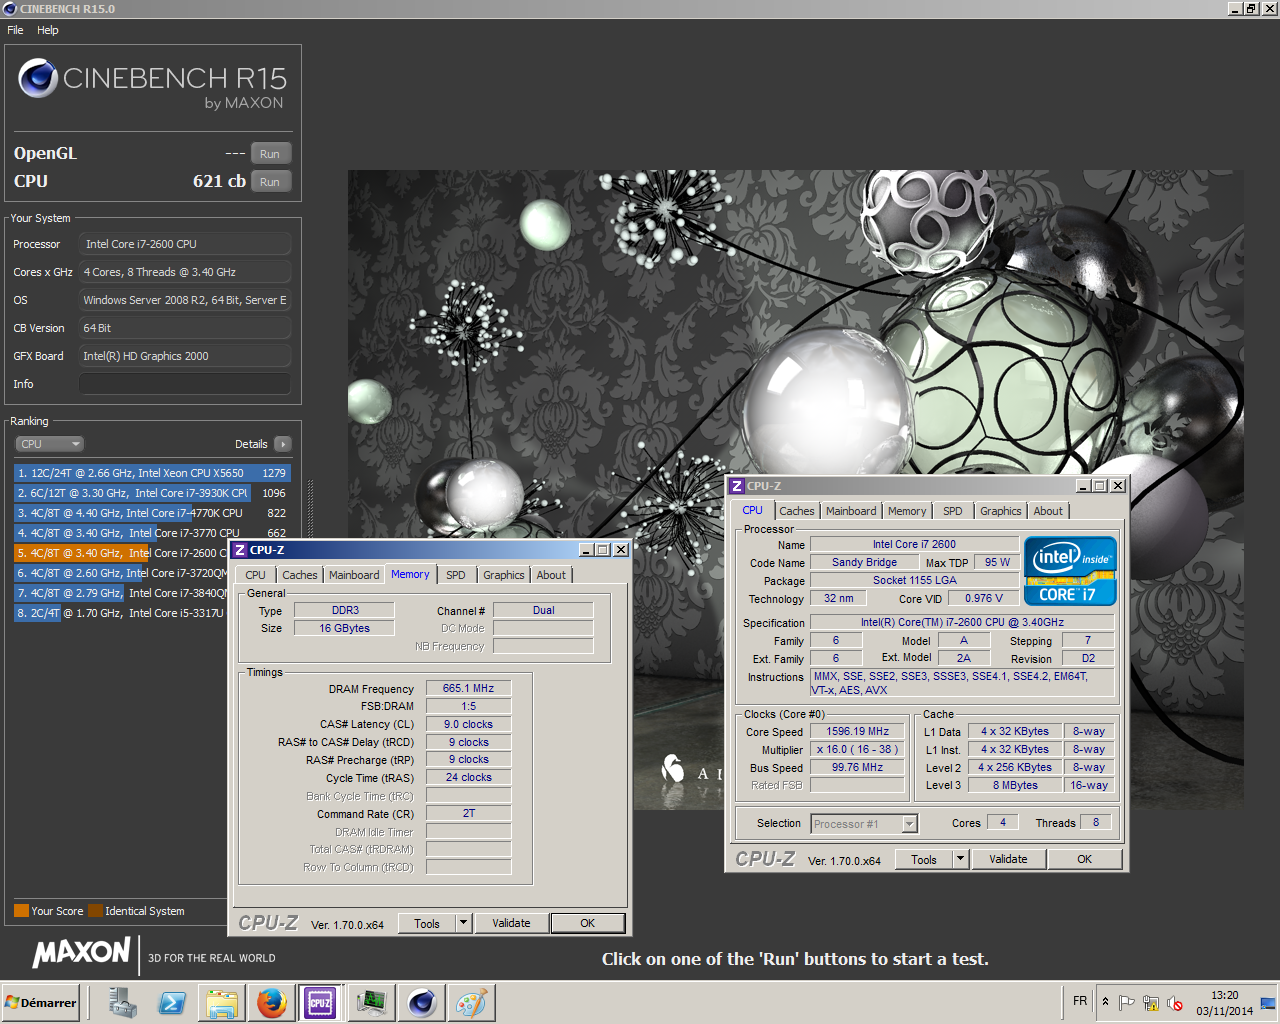Click Validate in Memory CPU-Z window
The width and height of the screenshot is (1280, 1024).
pos(511,923)
